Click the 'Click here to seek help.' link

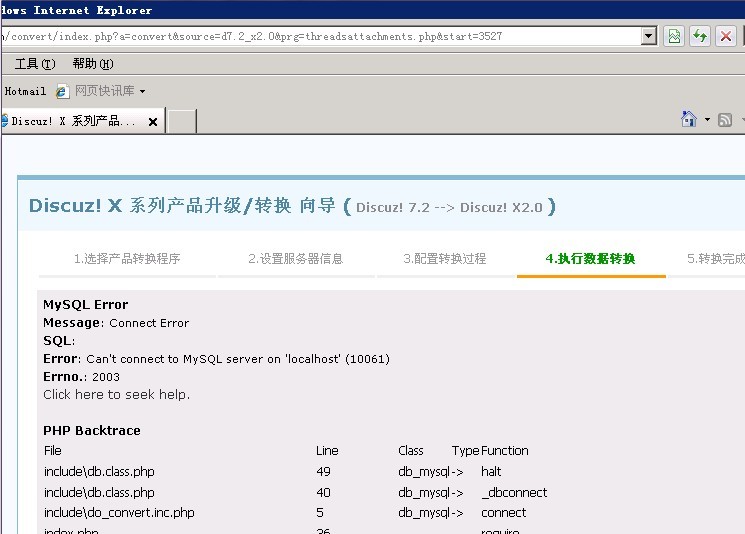(116, 394)
